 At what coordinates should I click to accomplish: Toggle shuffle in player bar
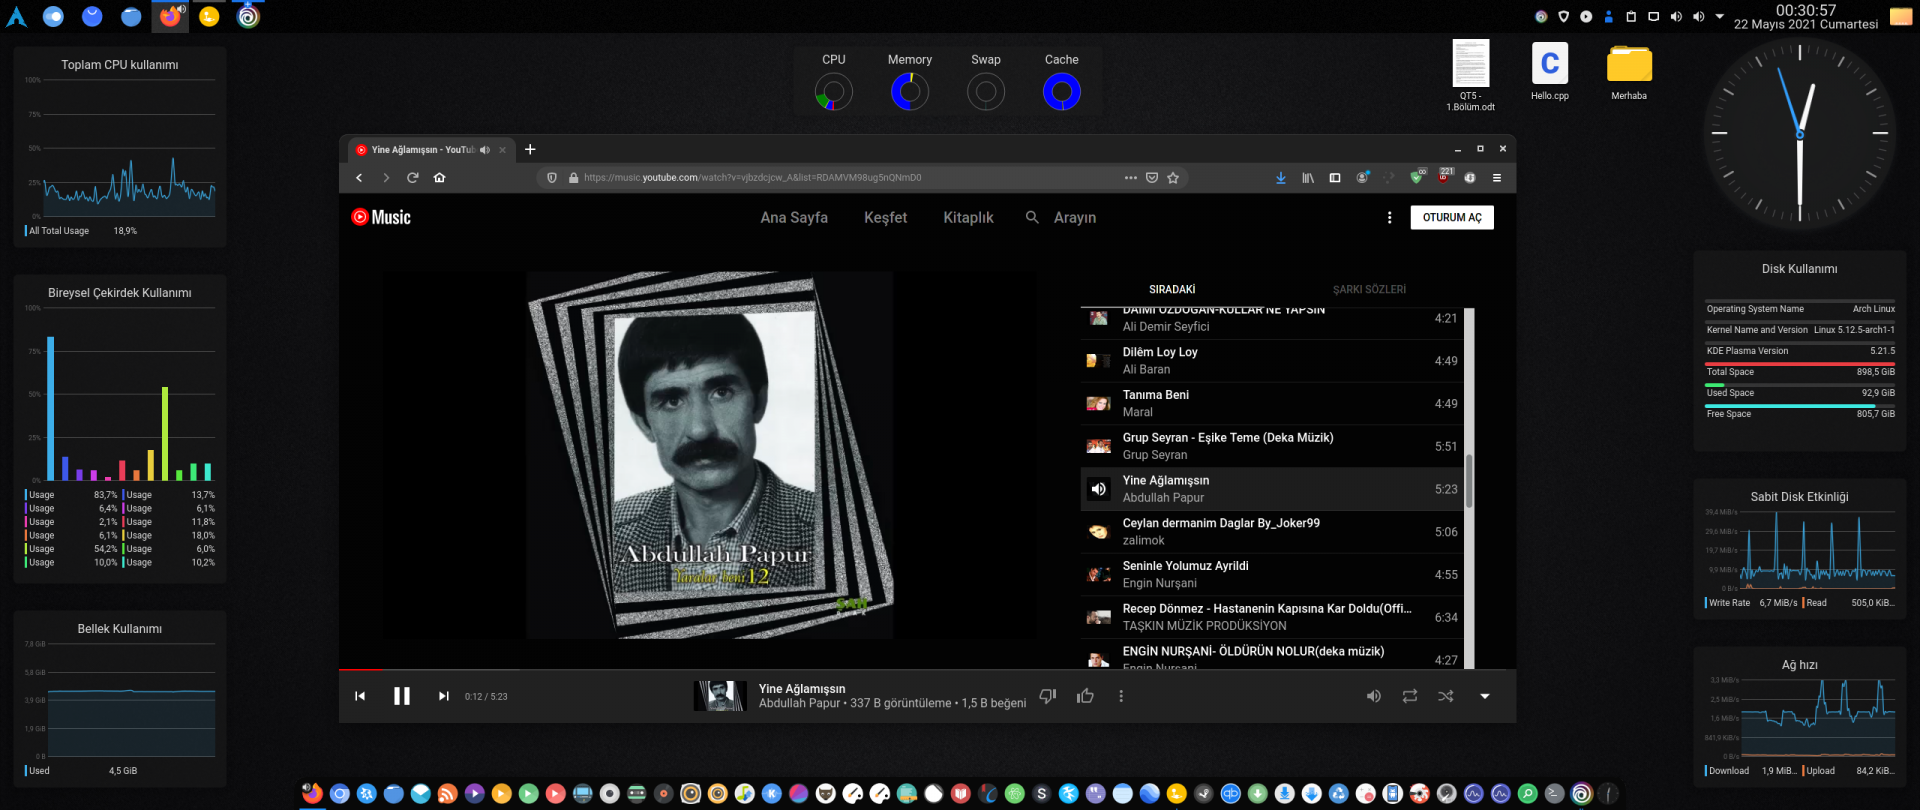coord(1446,696)
